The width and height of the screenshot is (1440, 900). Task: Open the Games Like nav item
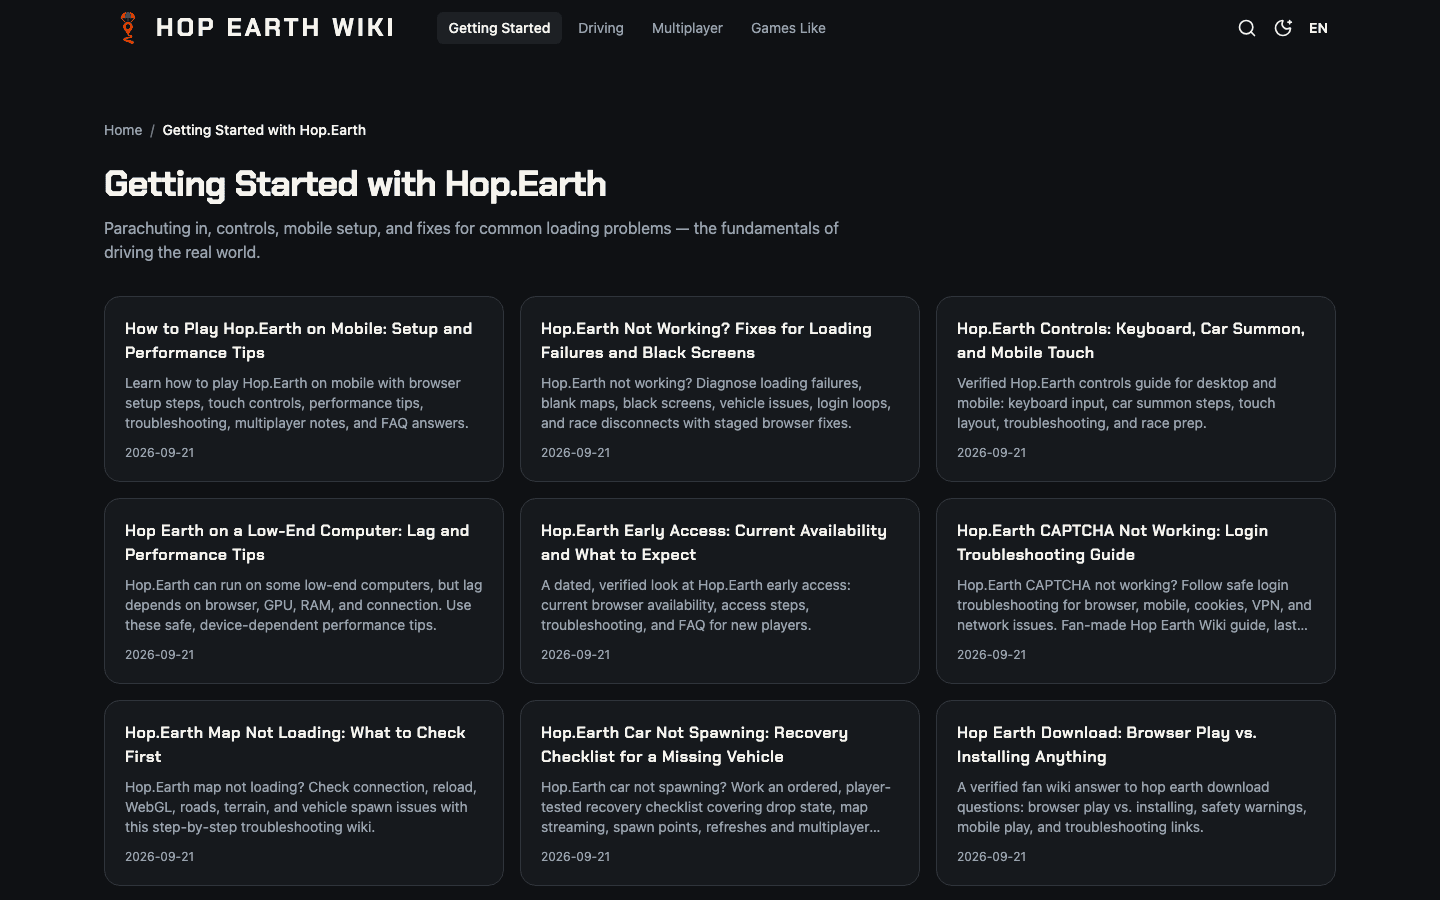[788, 28]
